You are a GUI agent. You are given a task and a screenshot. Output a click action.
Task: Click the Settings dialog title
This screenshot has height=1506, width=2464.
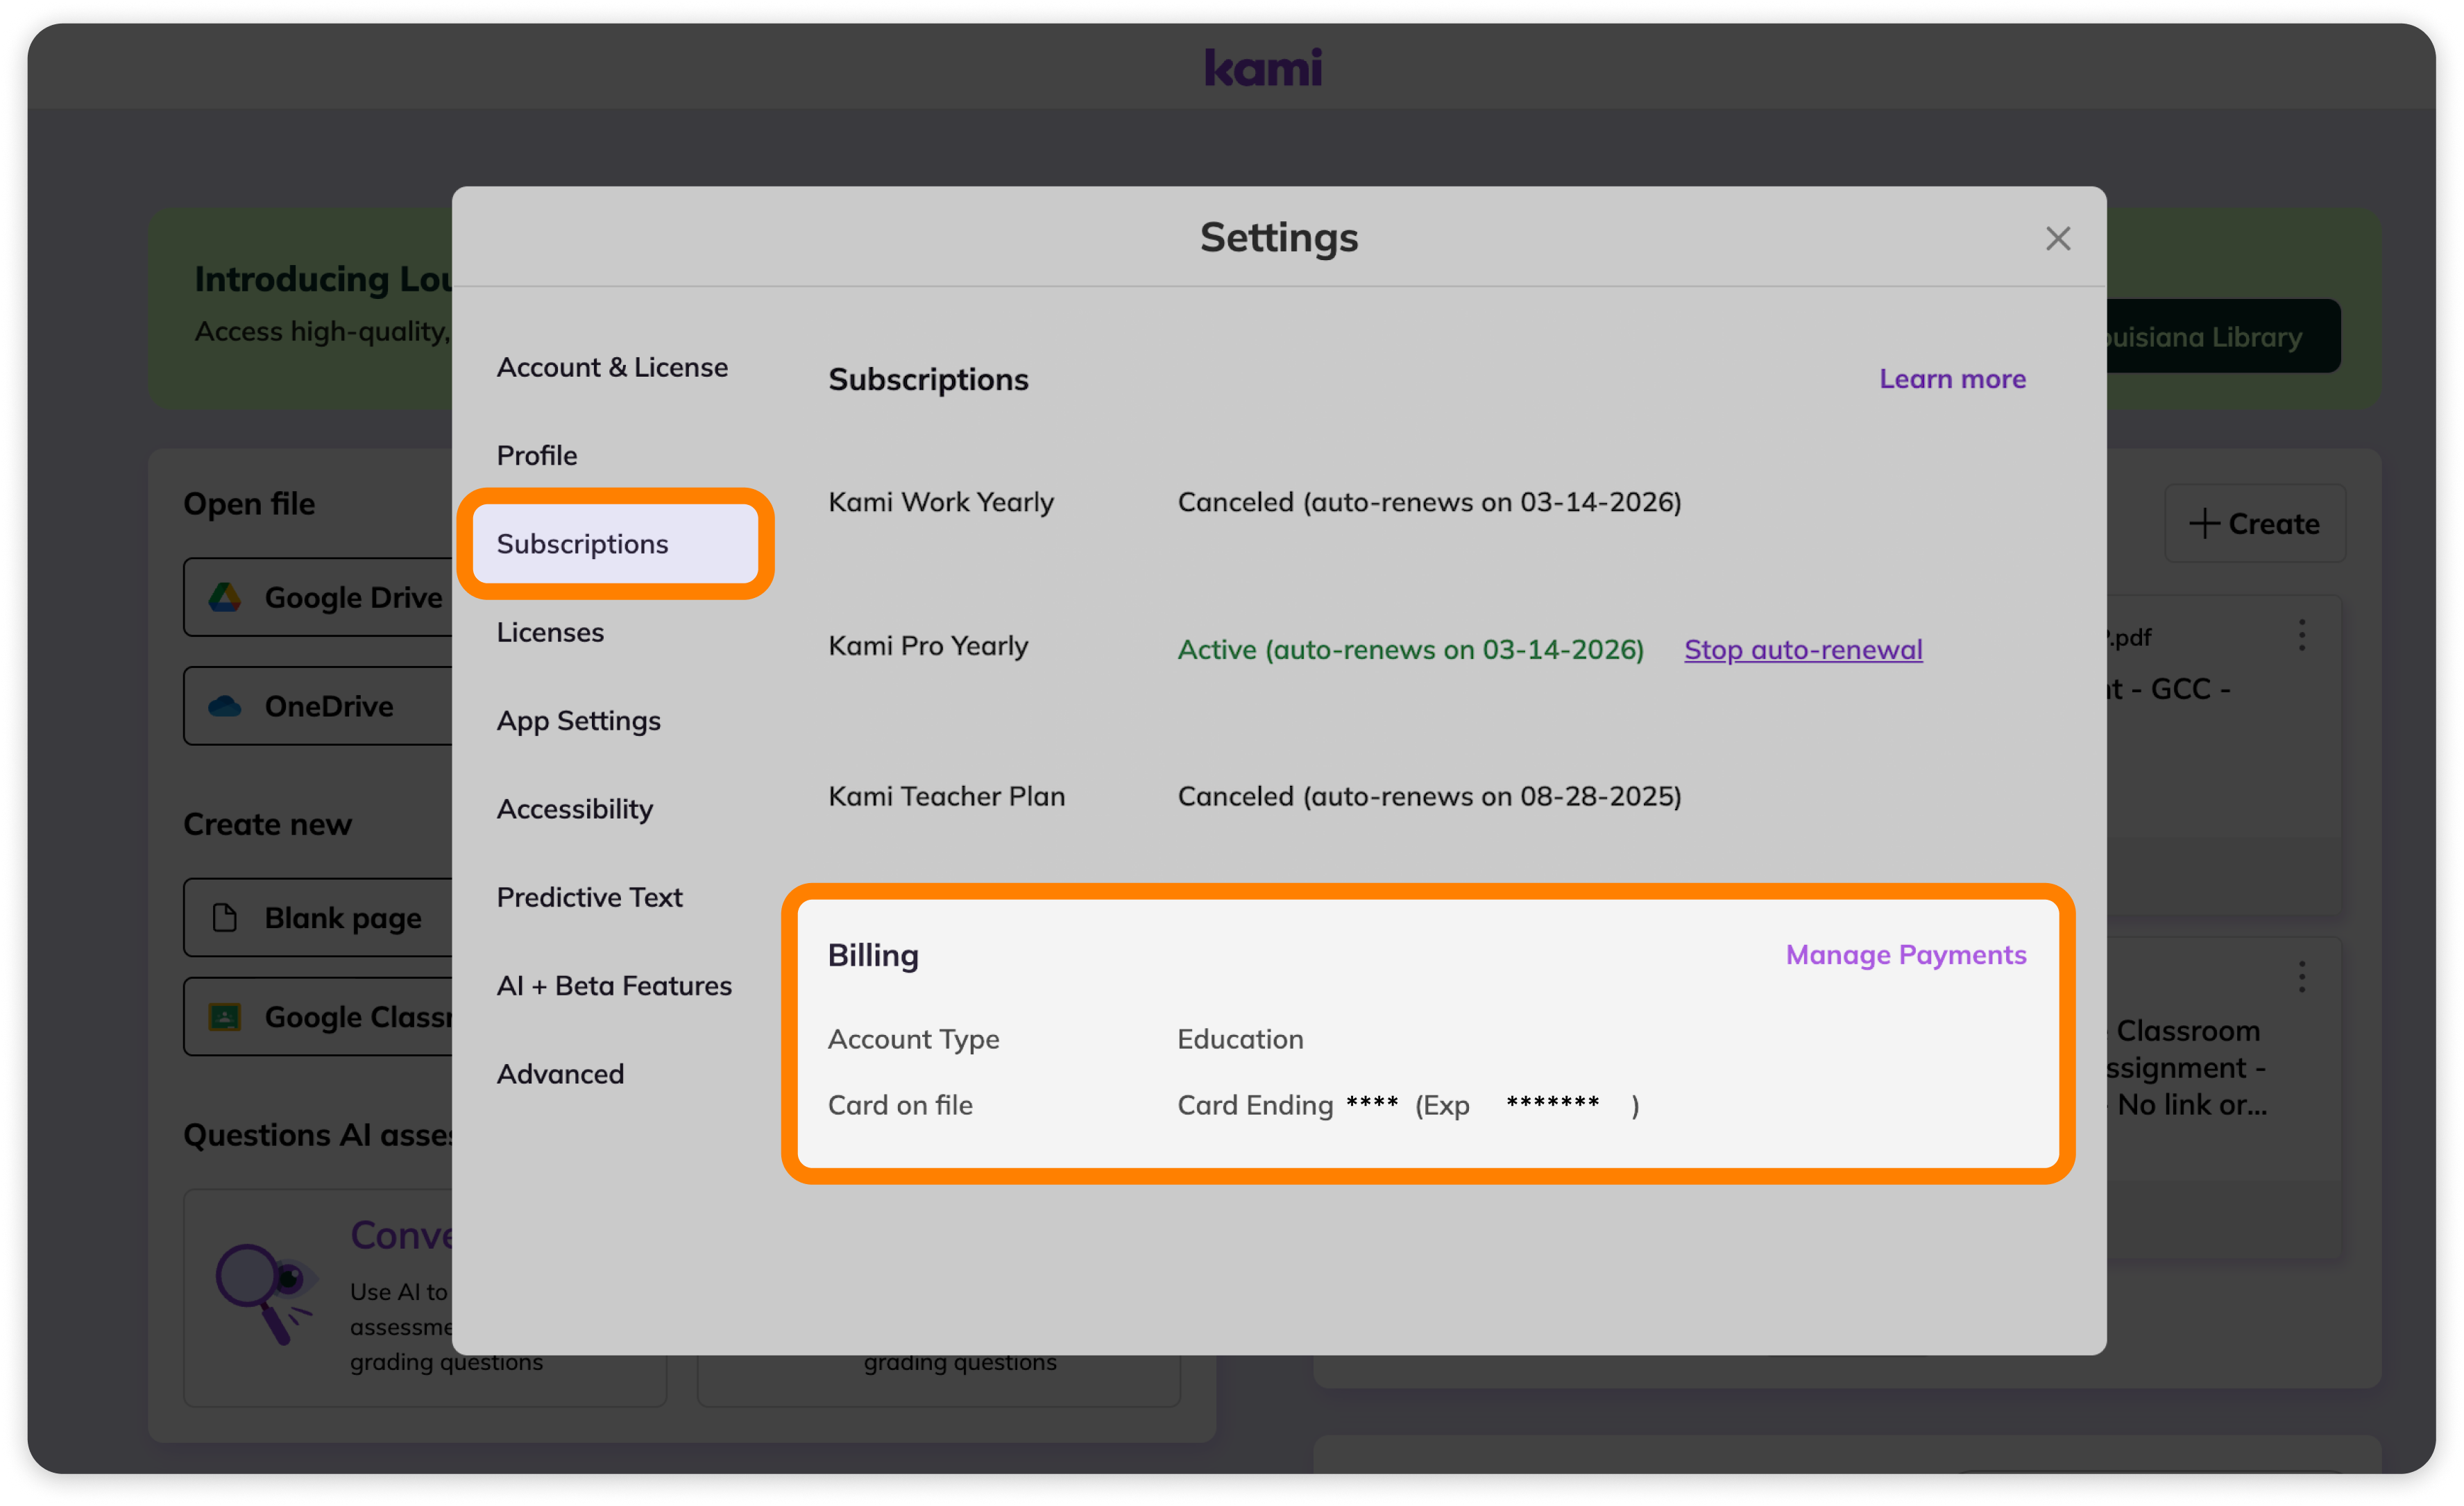click(x=1278, y=238)
